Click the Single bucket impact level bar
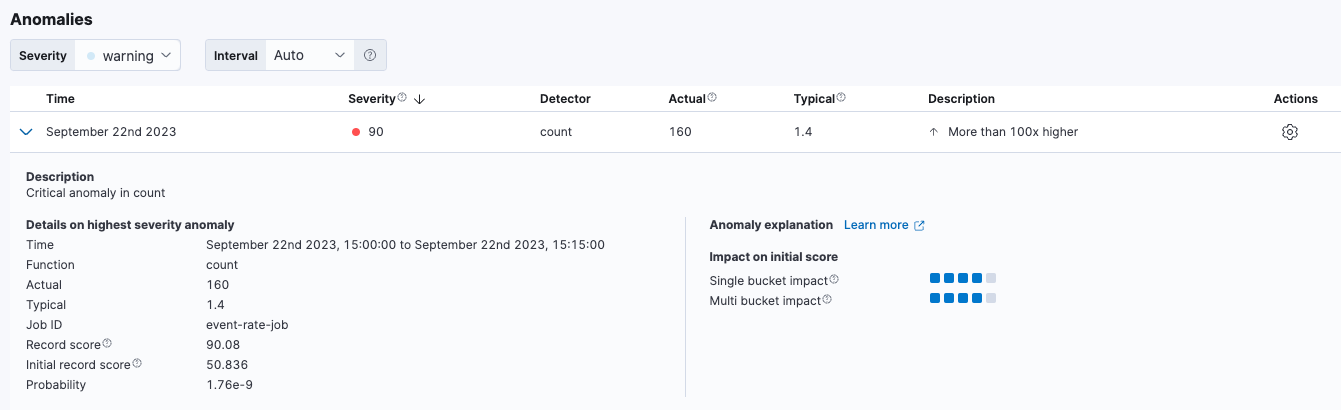The height and width of the screenshot is (410, 1341). pos(962,279)
